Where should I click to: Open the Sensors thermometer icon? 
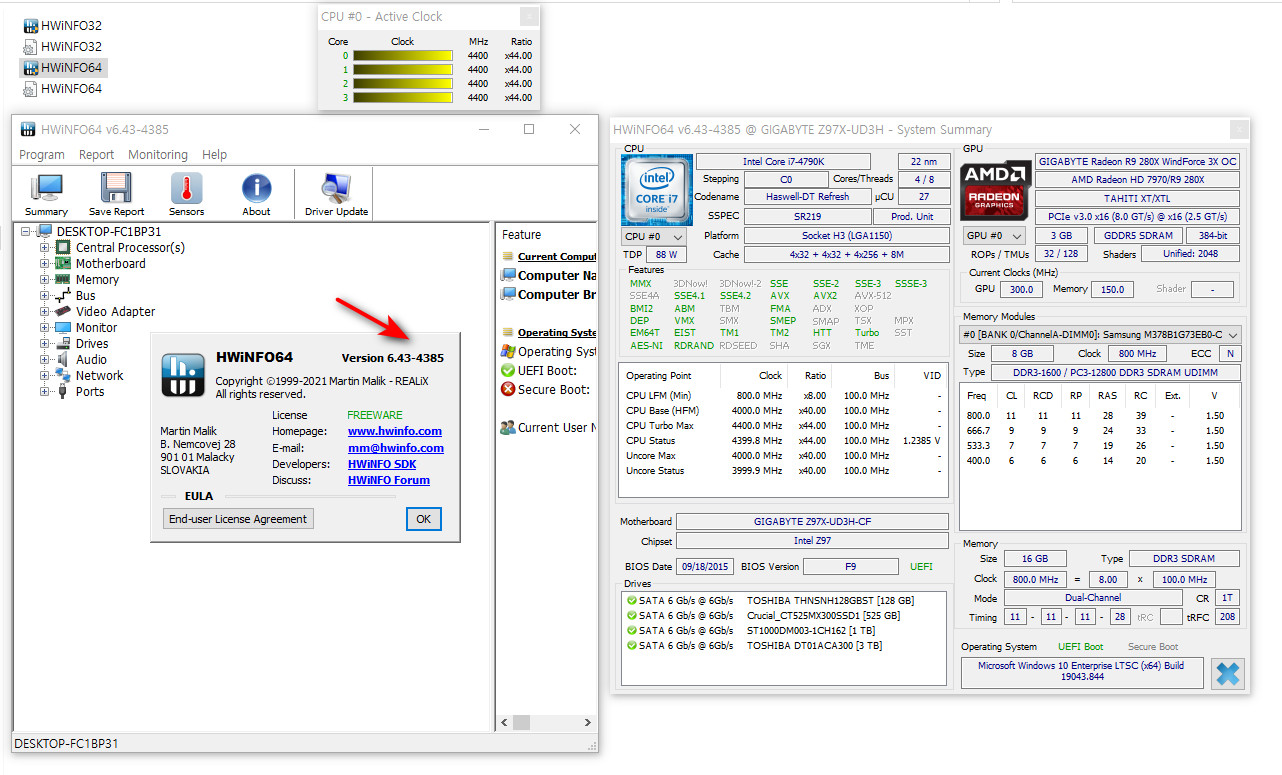[x=186, y=188]
